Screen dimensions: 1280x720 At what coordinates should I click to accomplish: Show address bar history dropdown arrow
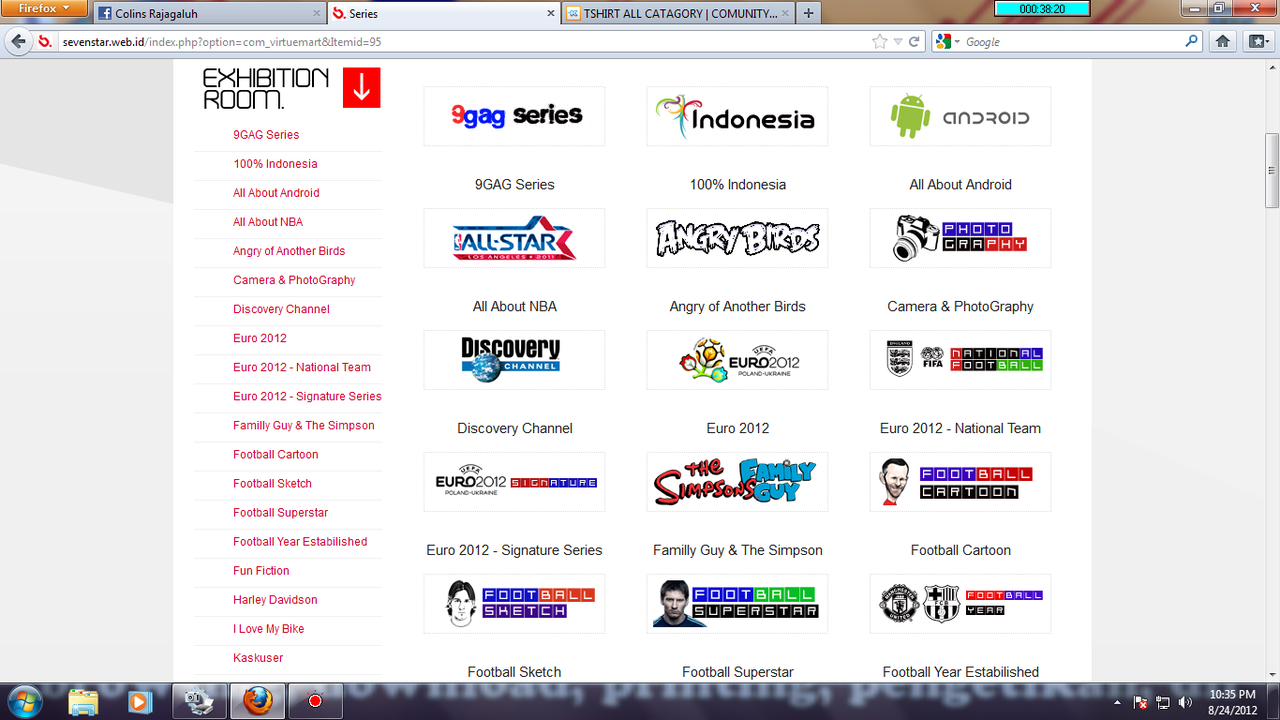click(898, 42)
